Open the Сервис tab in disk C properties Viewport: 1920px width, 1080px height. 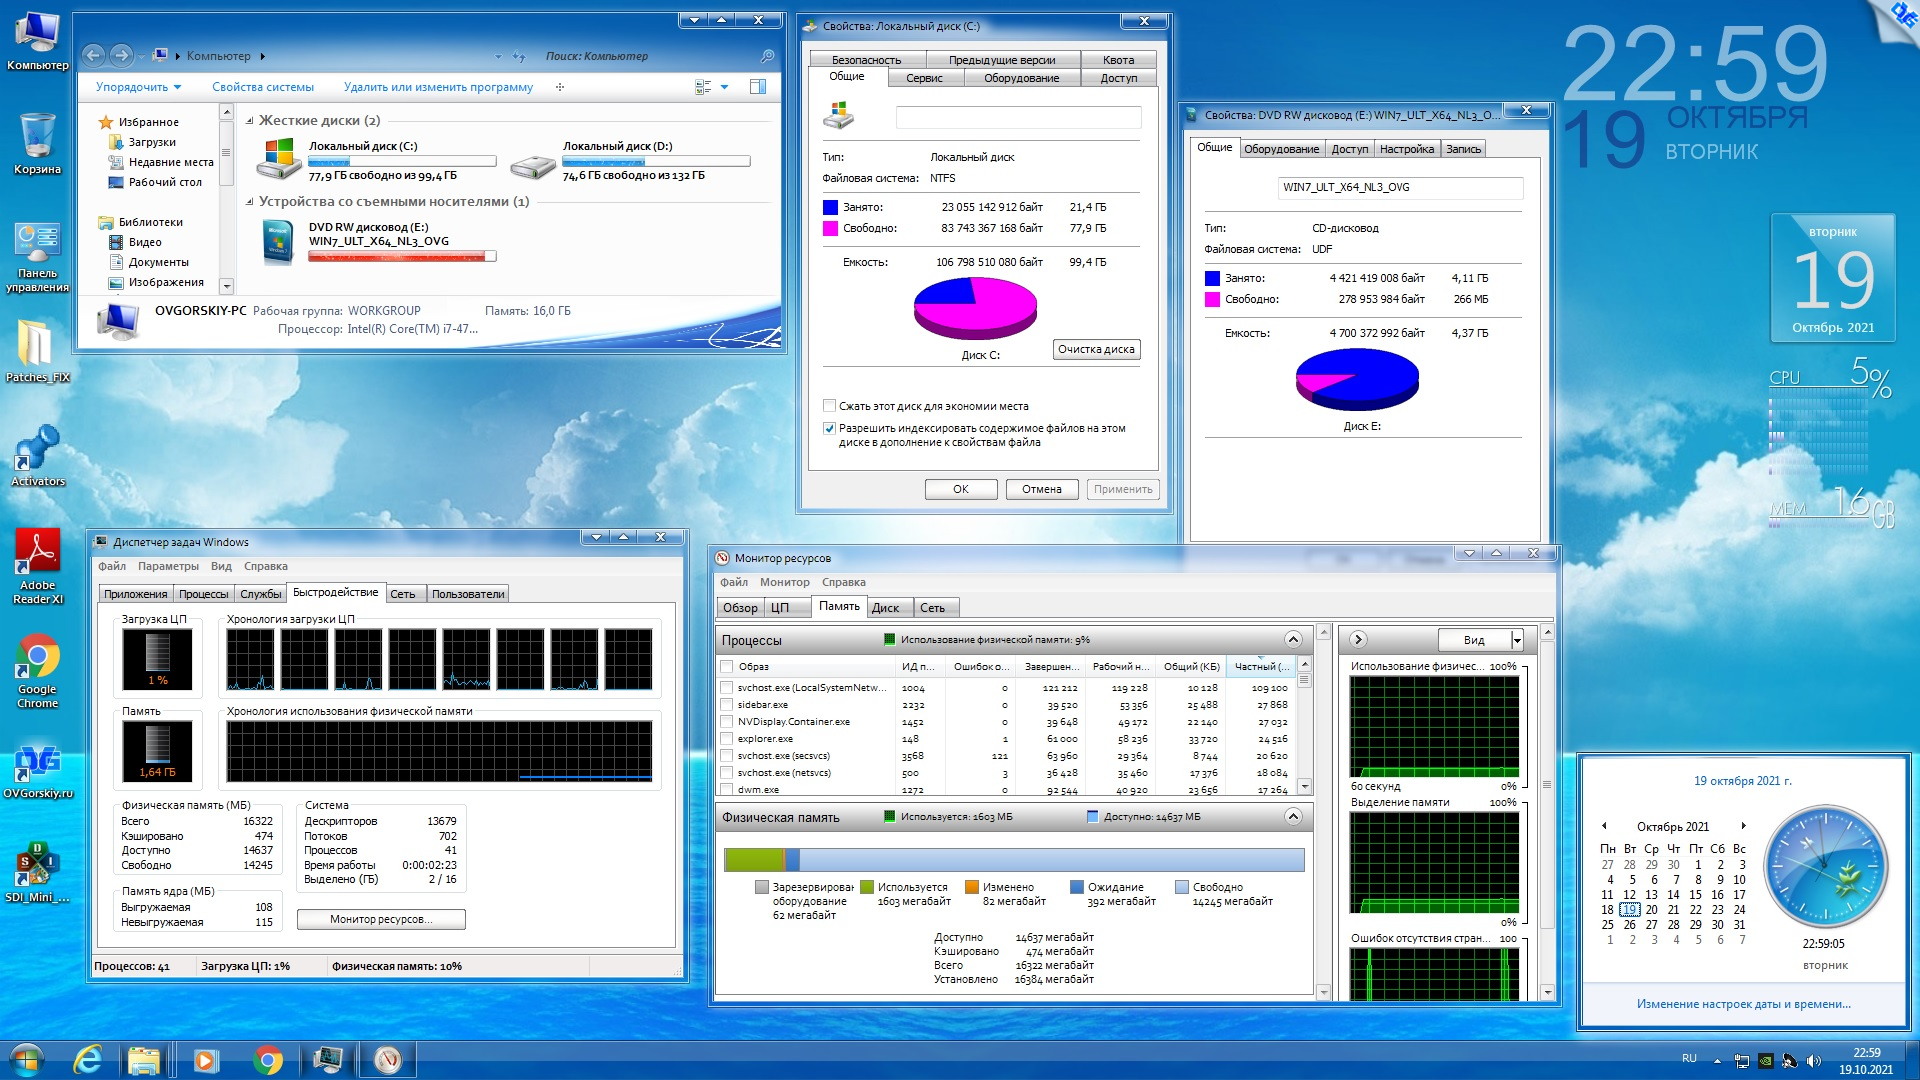click(924, 78)
